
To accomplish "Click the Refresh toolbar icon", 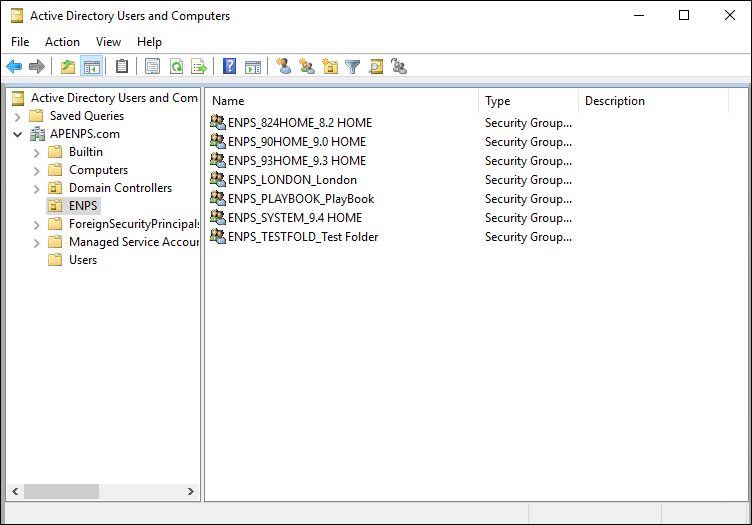I will [176, 66].
